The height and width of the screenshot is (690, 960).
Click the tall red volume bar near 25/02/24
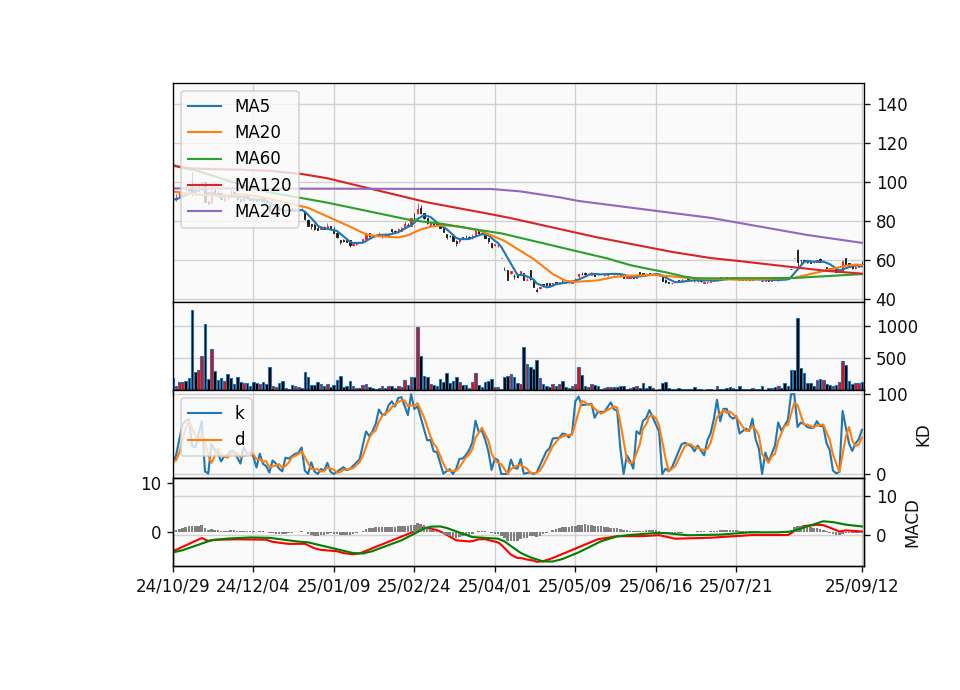click(x=418, y=358)
